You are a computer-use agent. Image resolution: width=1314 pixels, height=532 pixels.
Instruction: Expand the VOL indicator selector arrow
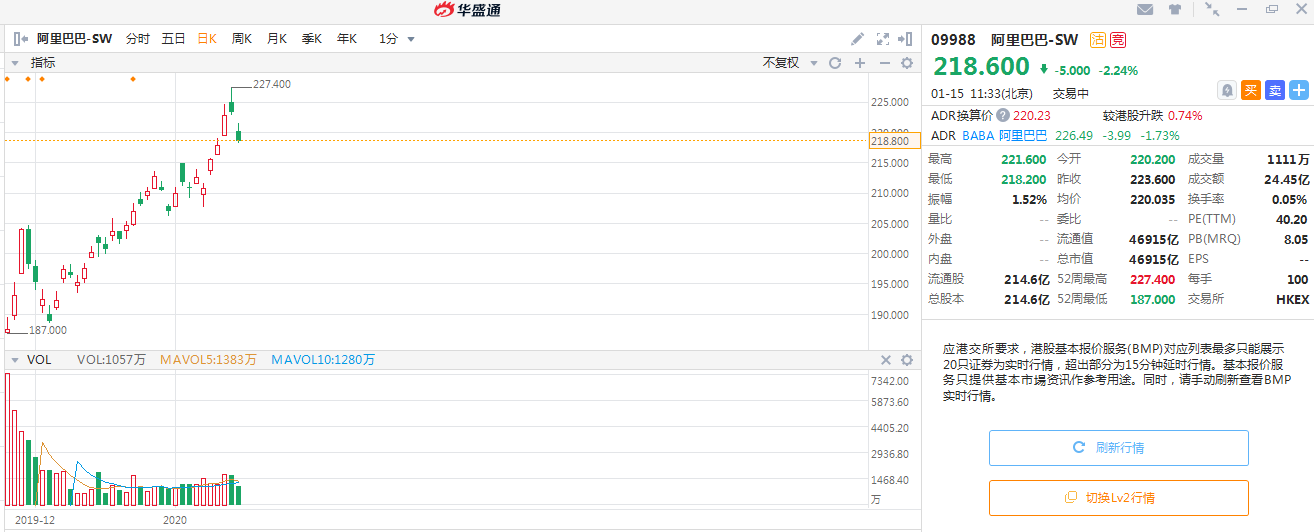pos(15,360)
